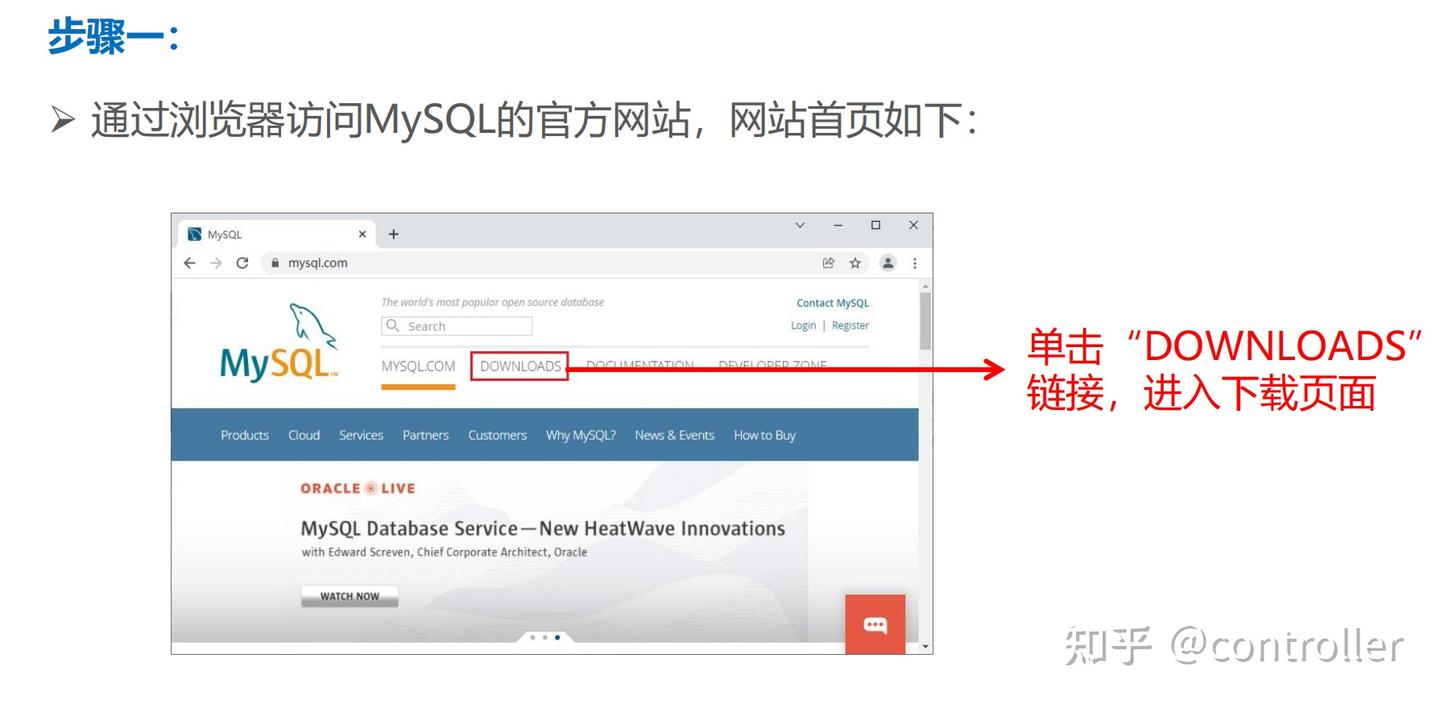Open the Contact MySQL link

(x=833, y=302)
